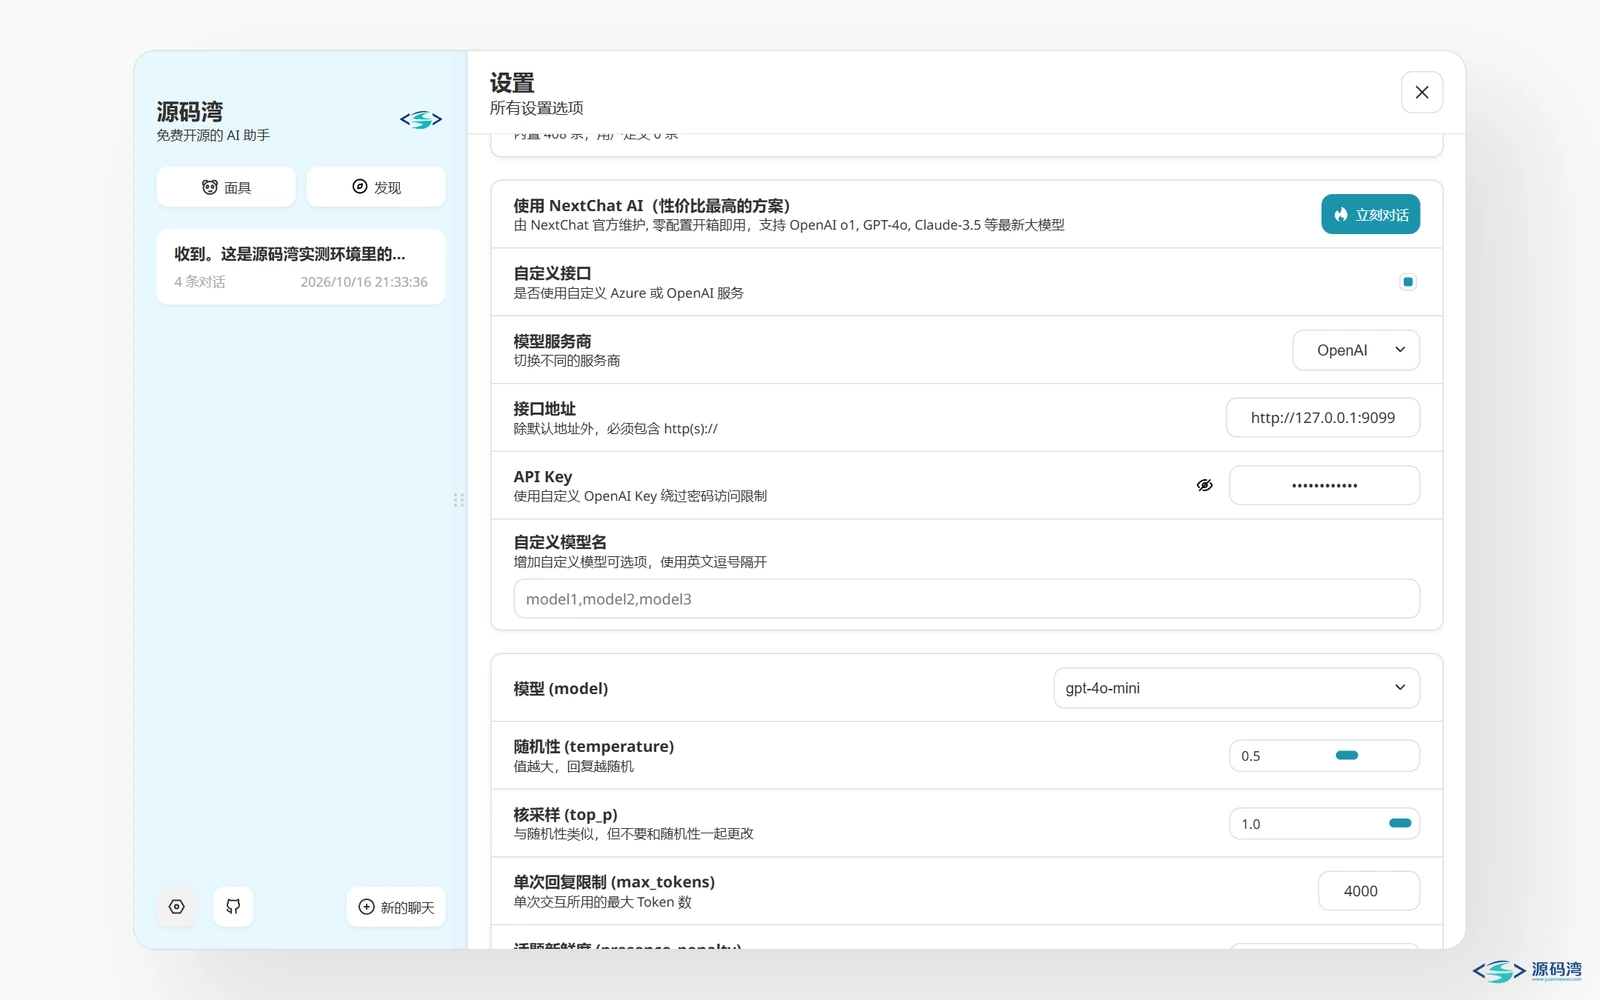Click the 单次回复限制 (max_tokens) label
The height and width of the screenshot is (1000, 1600).
pos(614,882)
